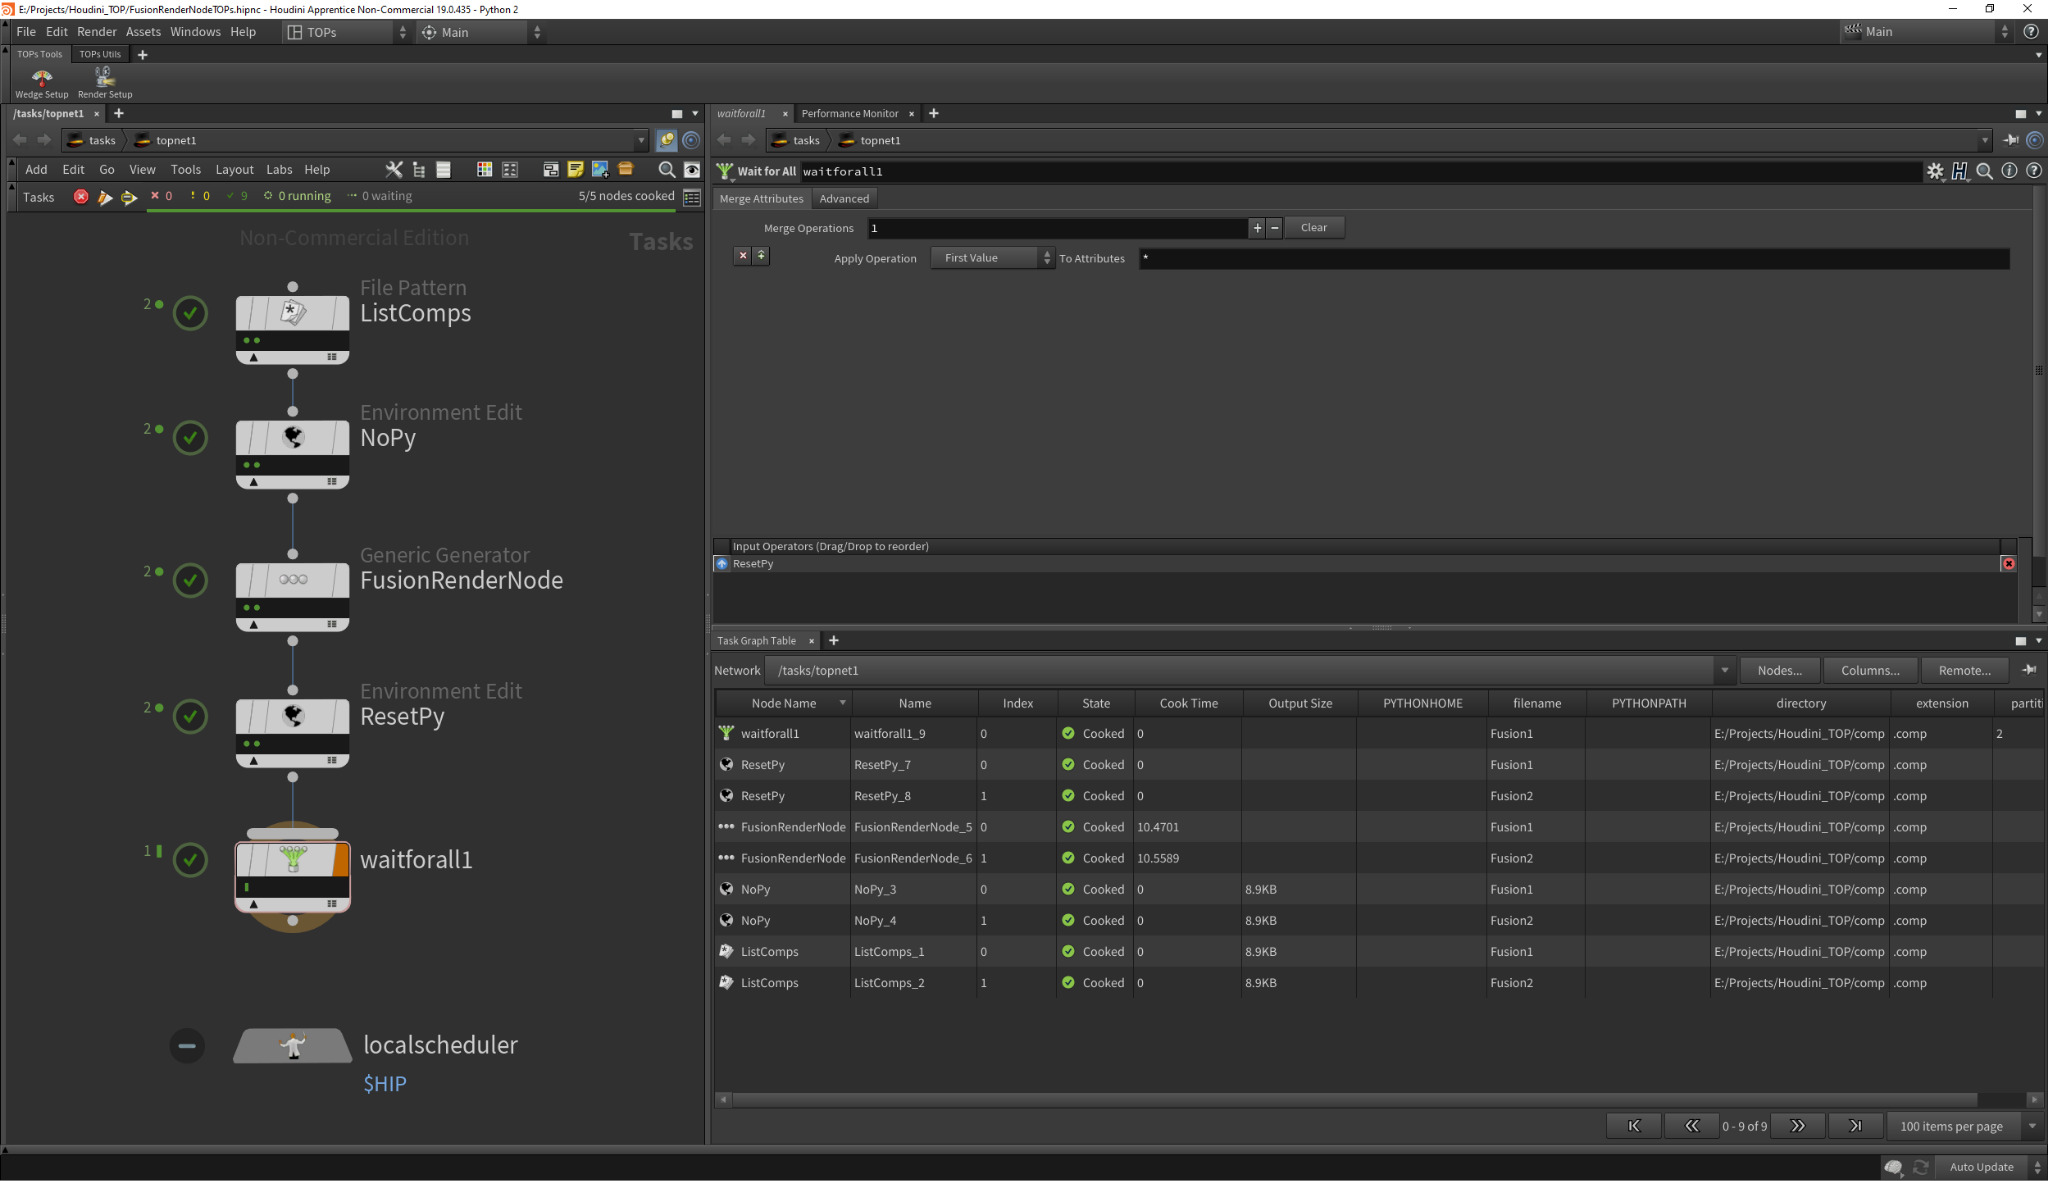Open the Assets menu
Image resolution: width=2048 pixels, height=1181 pixels.
(x=143, y=32)
